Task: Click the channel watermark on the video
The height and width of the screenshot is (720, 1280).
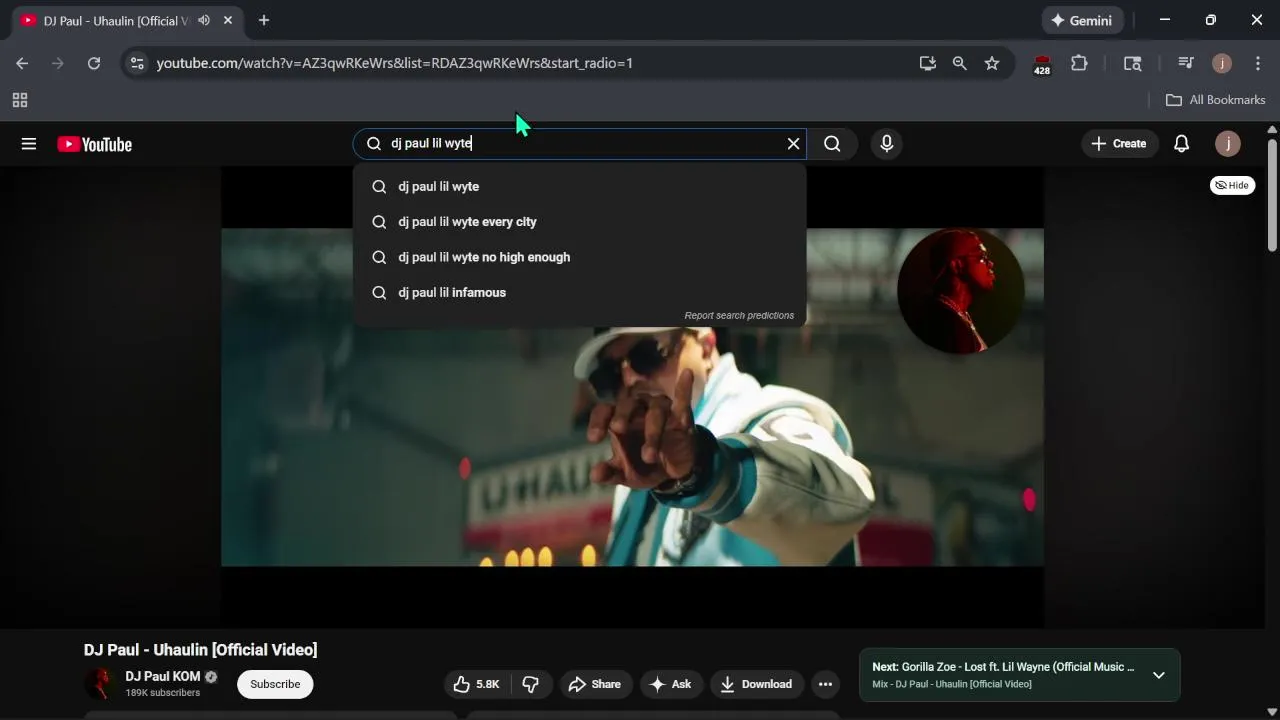Action: pyautogui.click(x=960, y=291)
